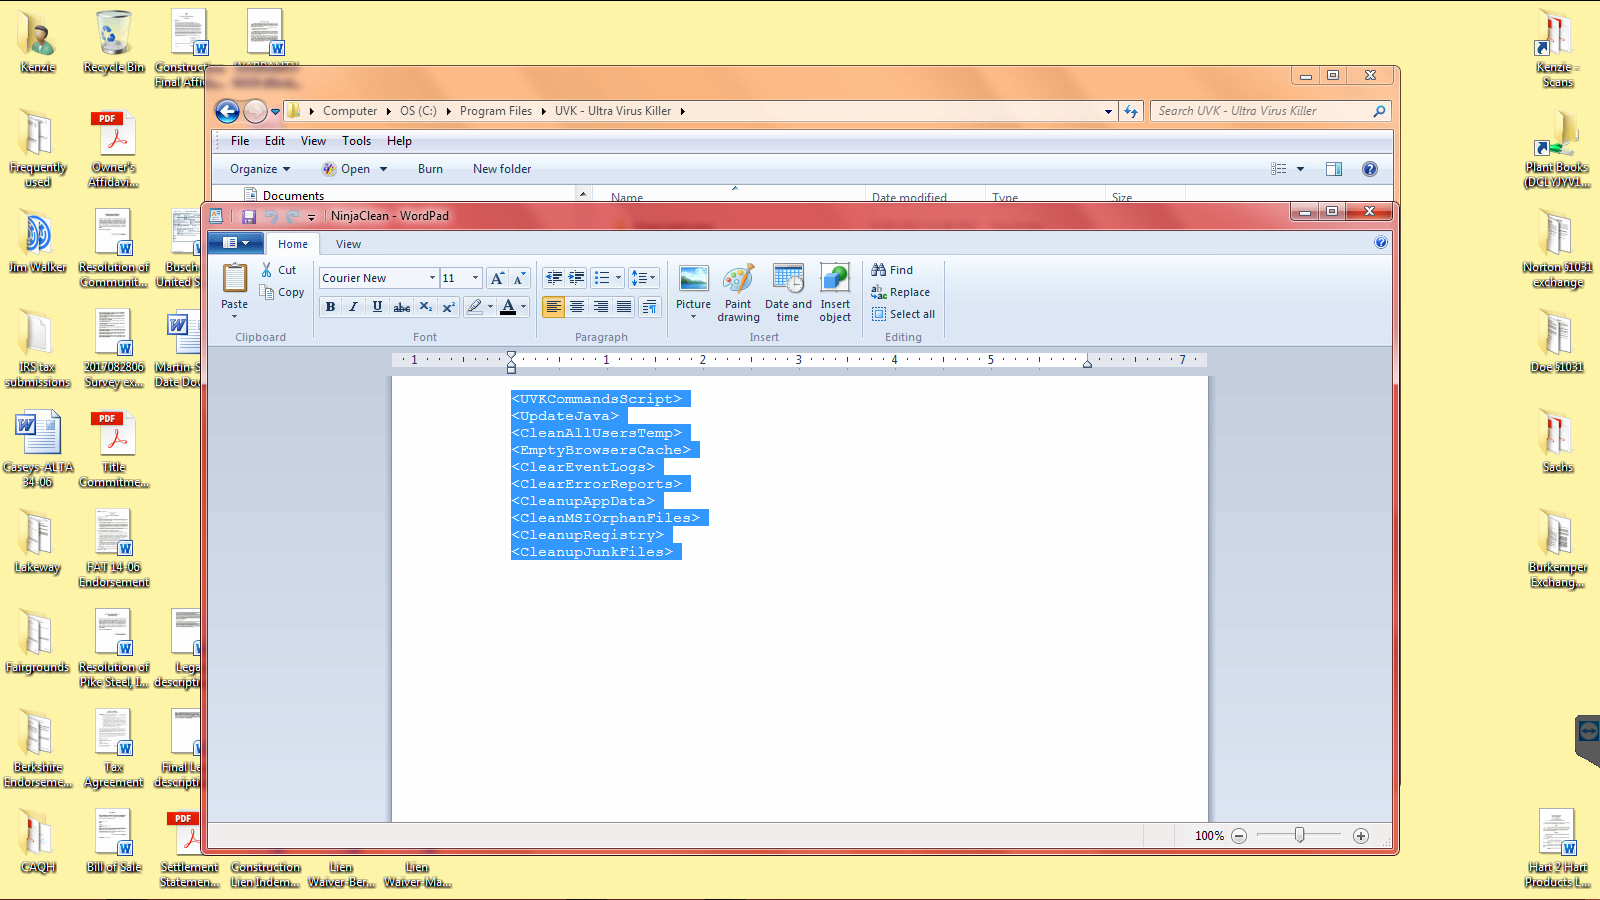Open the list style dropdown arrow
This screenshot has width=1600, height=900.
point(618,278)
